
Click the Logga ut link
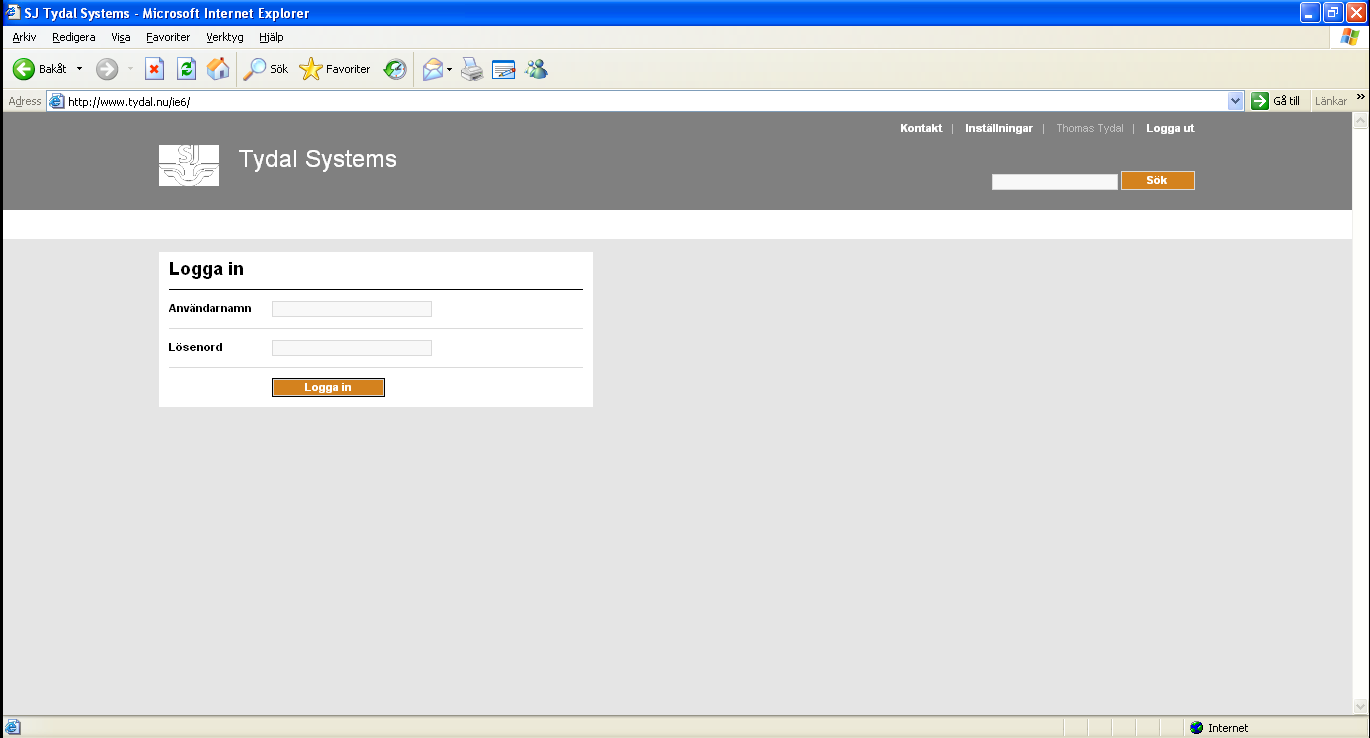pos(1170,128)
